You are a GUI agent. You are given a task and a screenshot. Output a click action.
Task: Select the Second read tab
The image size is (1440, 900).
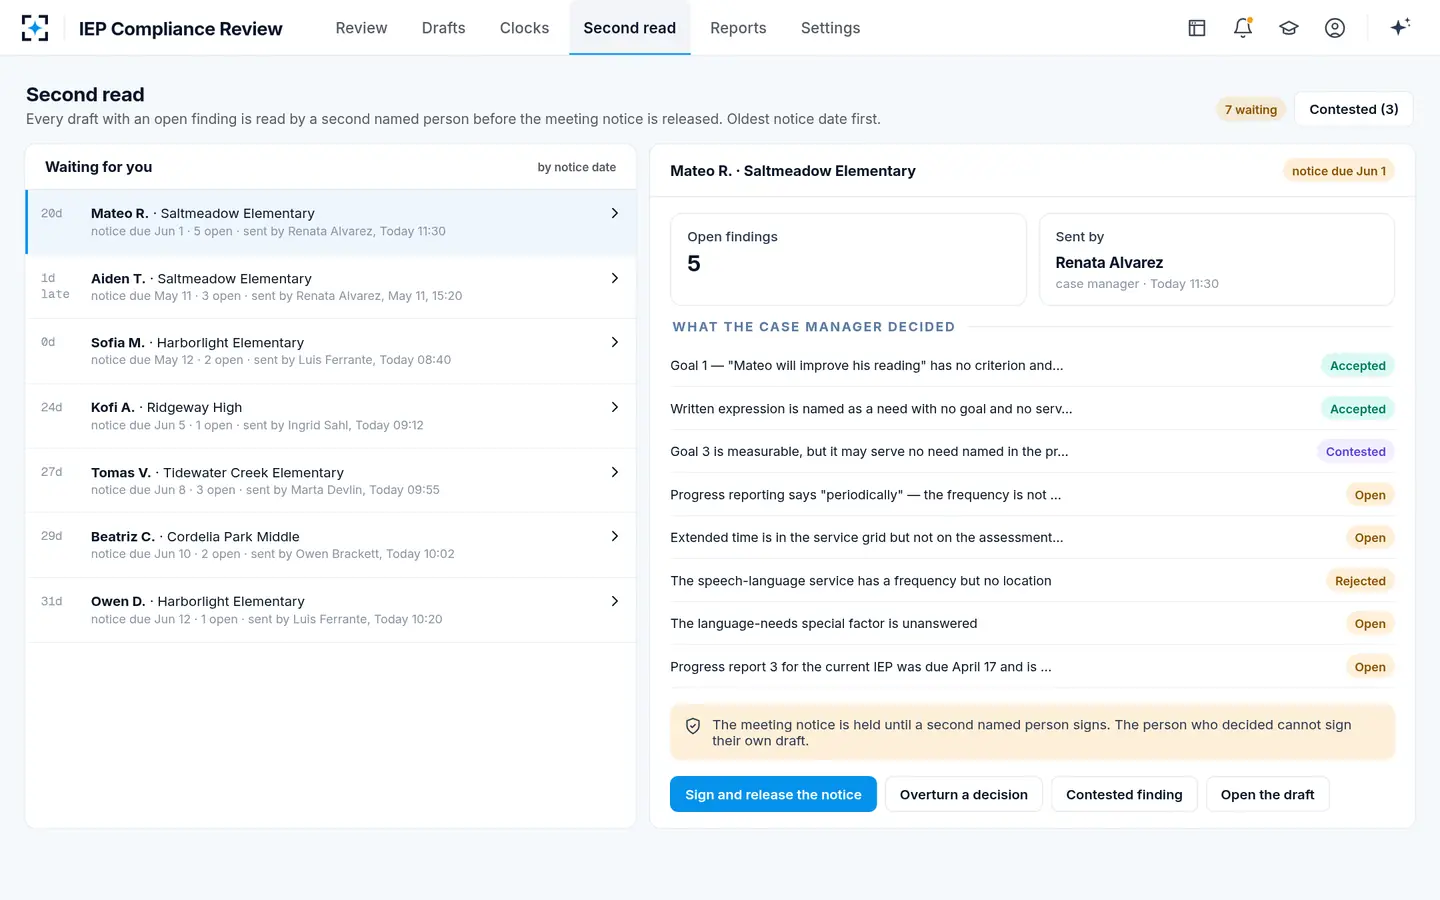630,28
